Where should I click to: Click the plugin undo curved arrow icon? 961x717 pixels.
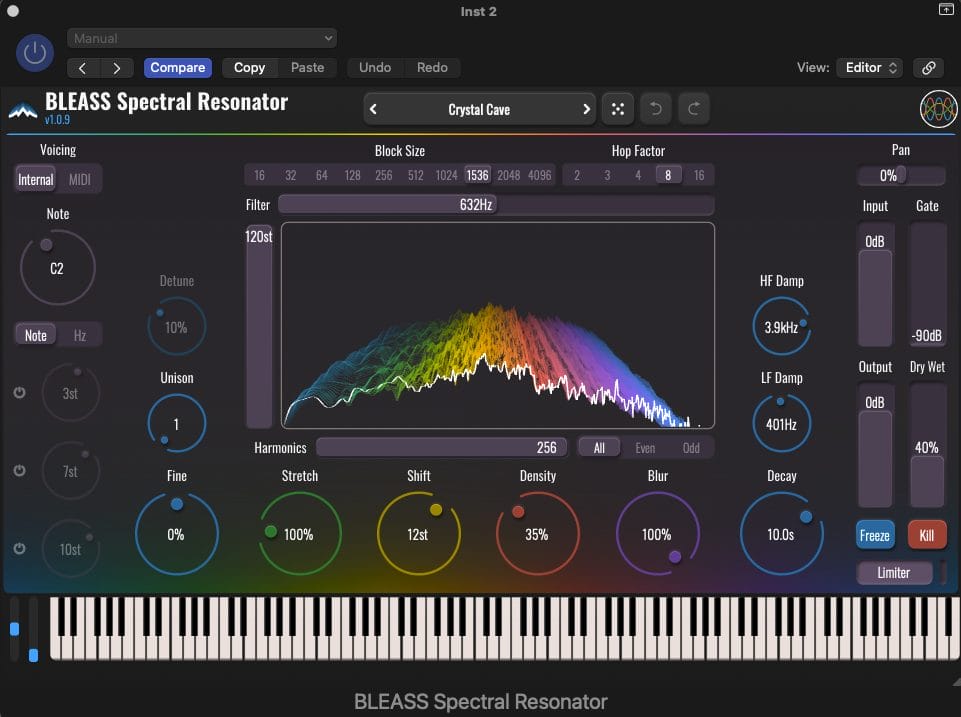coord(655,109)
